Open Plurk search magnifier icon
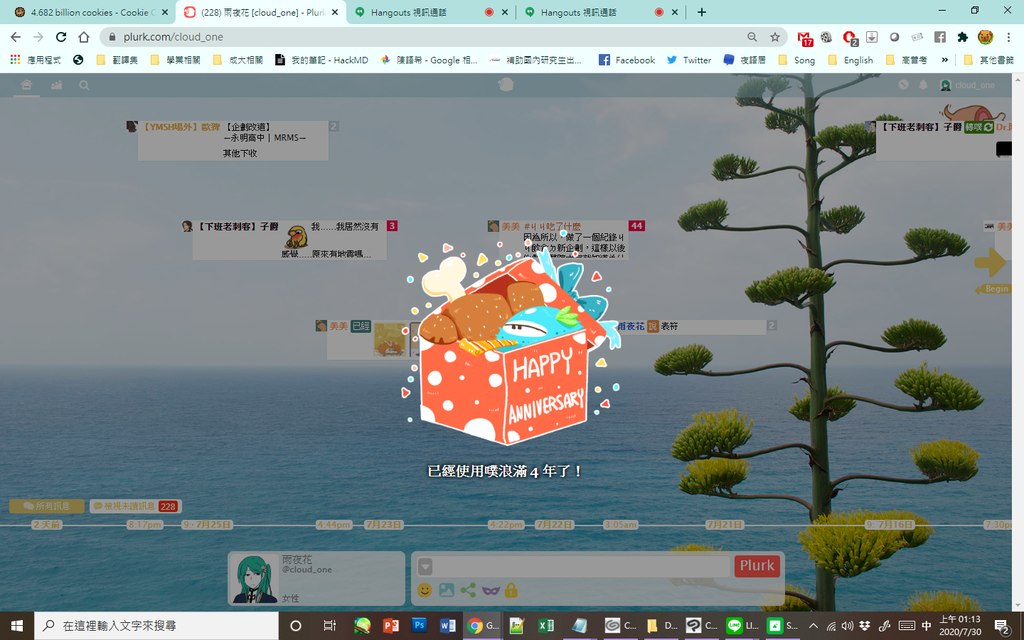This screenshot has width=1024, height=640. pos(84,85)
